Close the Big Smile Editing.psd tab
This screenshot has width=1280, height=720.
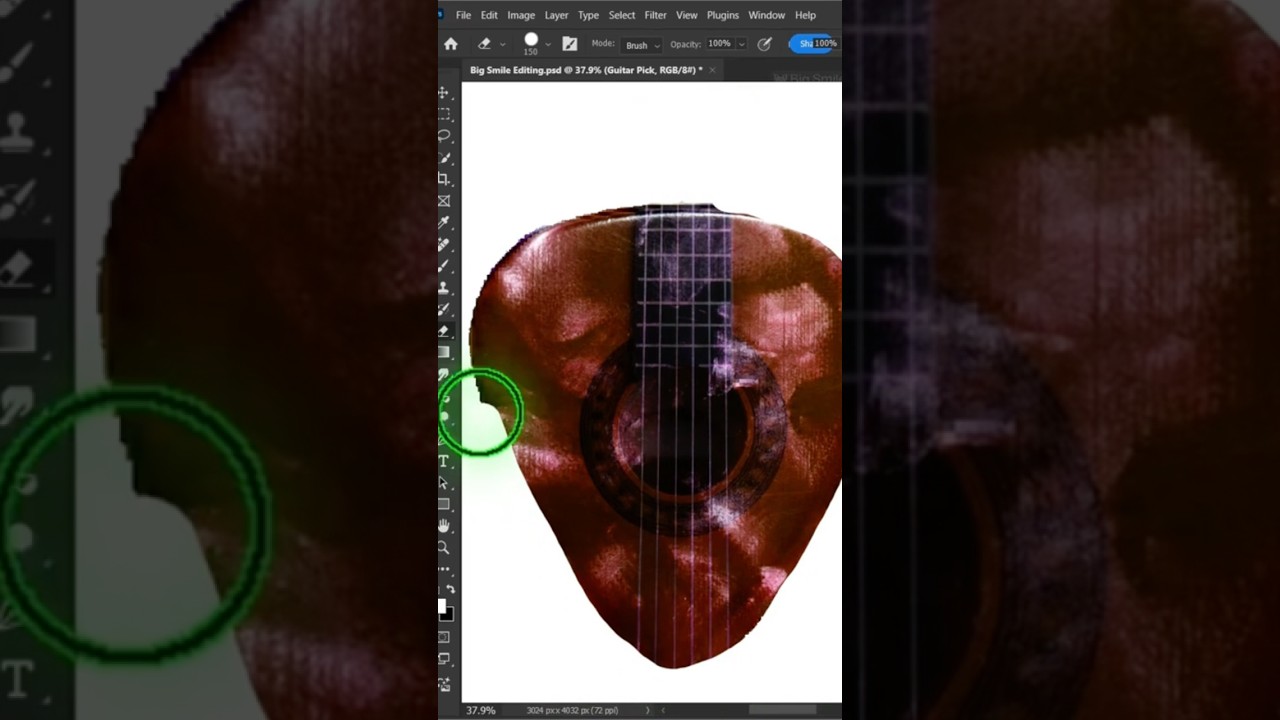coord(712,70)
